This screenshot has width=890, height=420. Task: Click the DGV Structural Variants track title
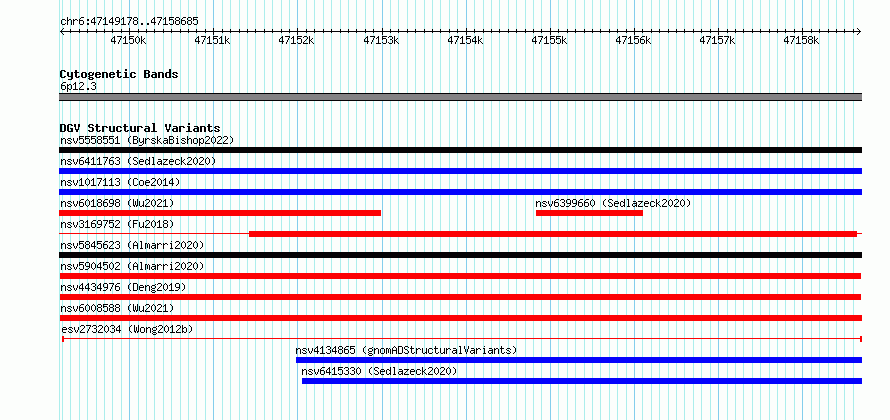pos(140,128)
